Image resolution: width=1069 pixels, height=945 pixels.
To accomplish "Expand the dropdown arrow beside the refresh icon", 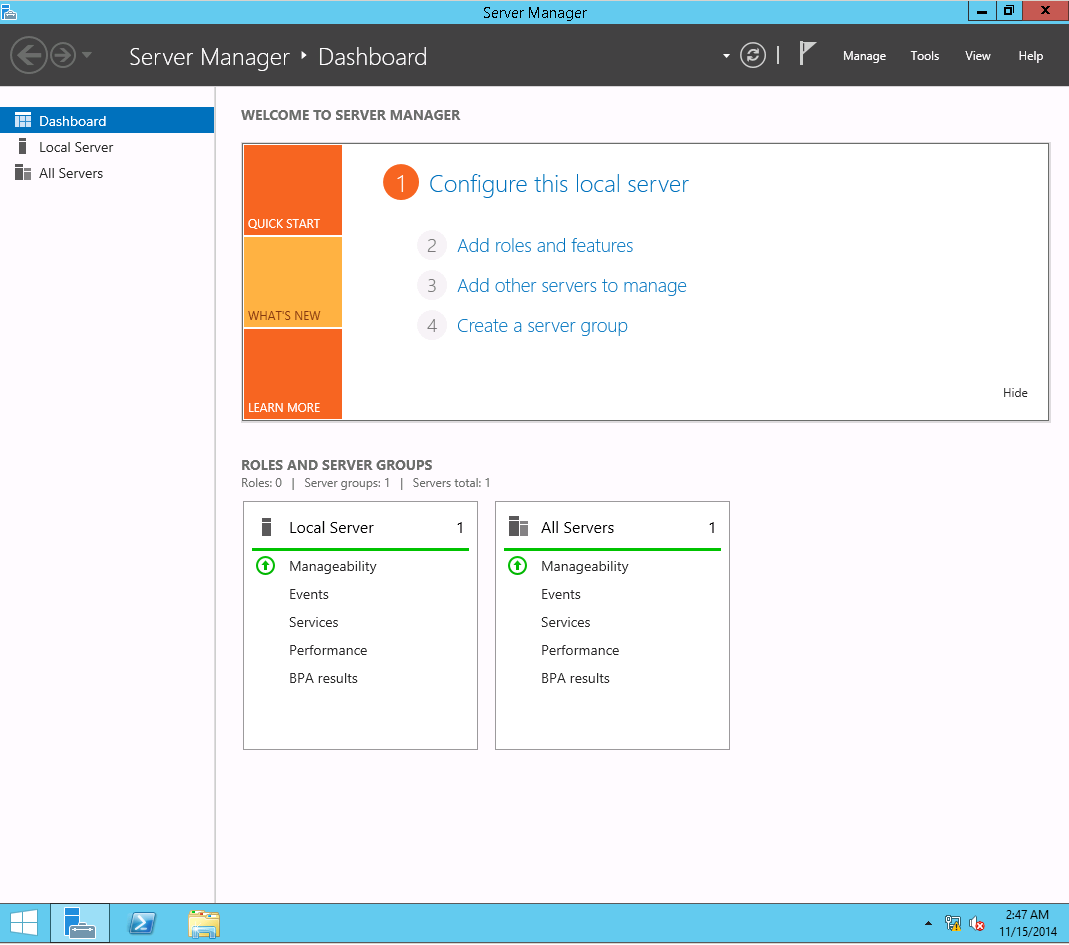I will point(726,56).
